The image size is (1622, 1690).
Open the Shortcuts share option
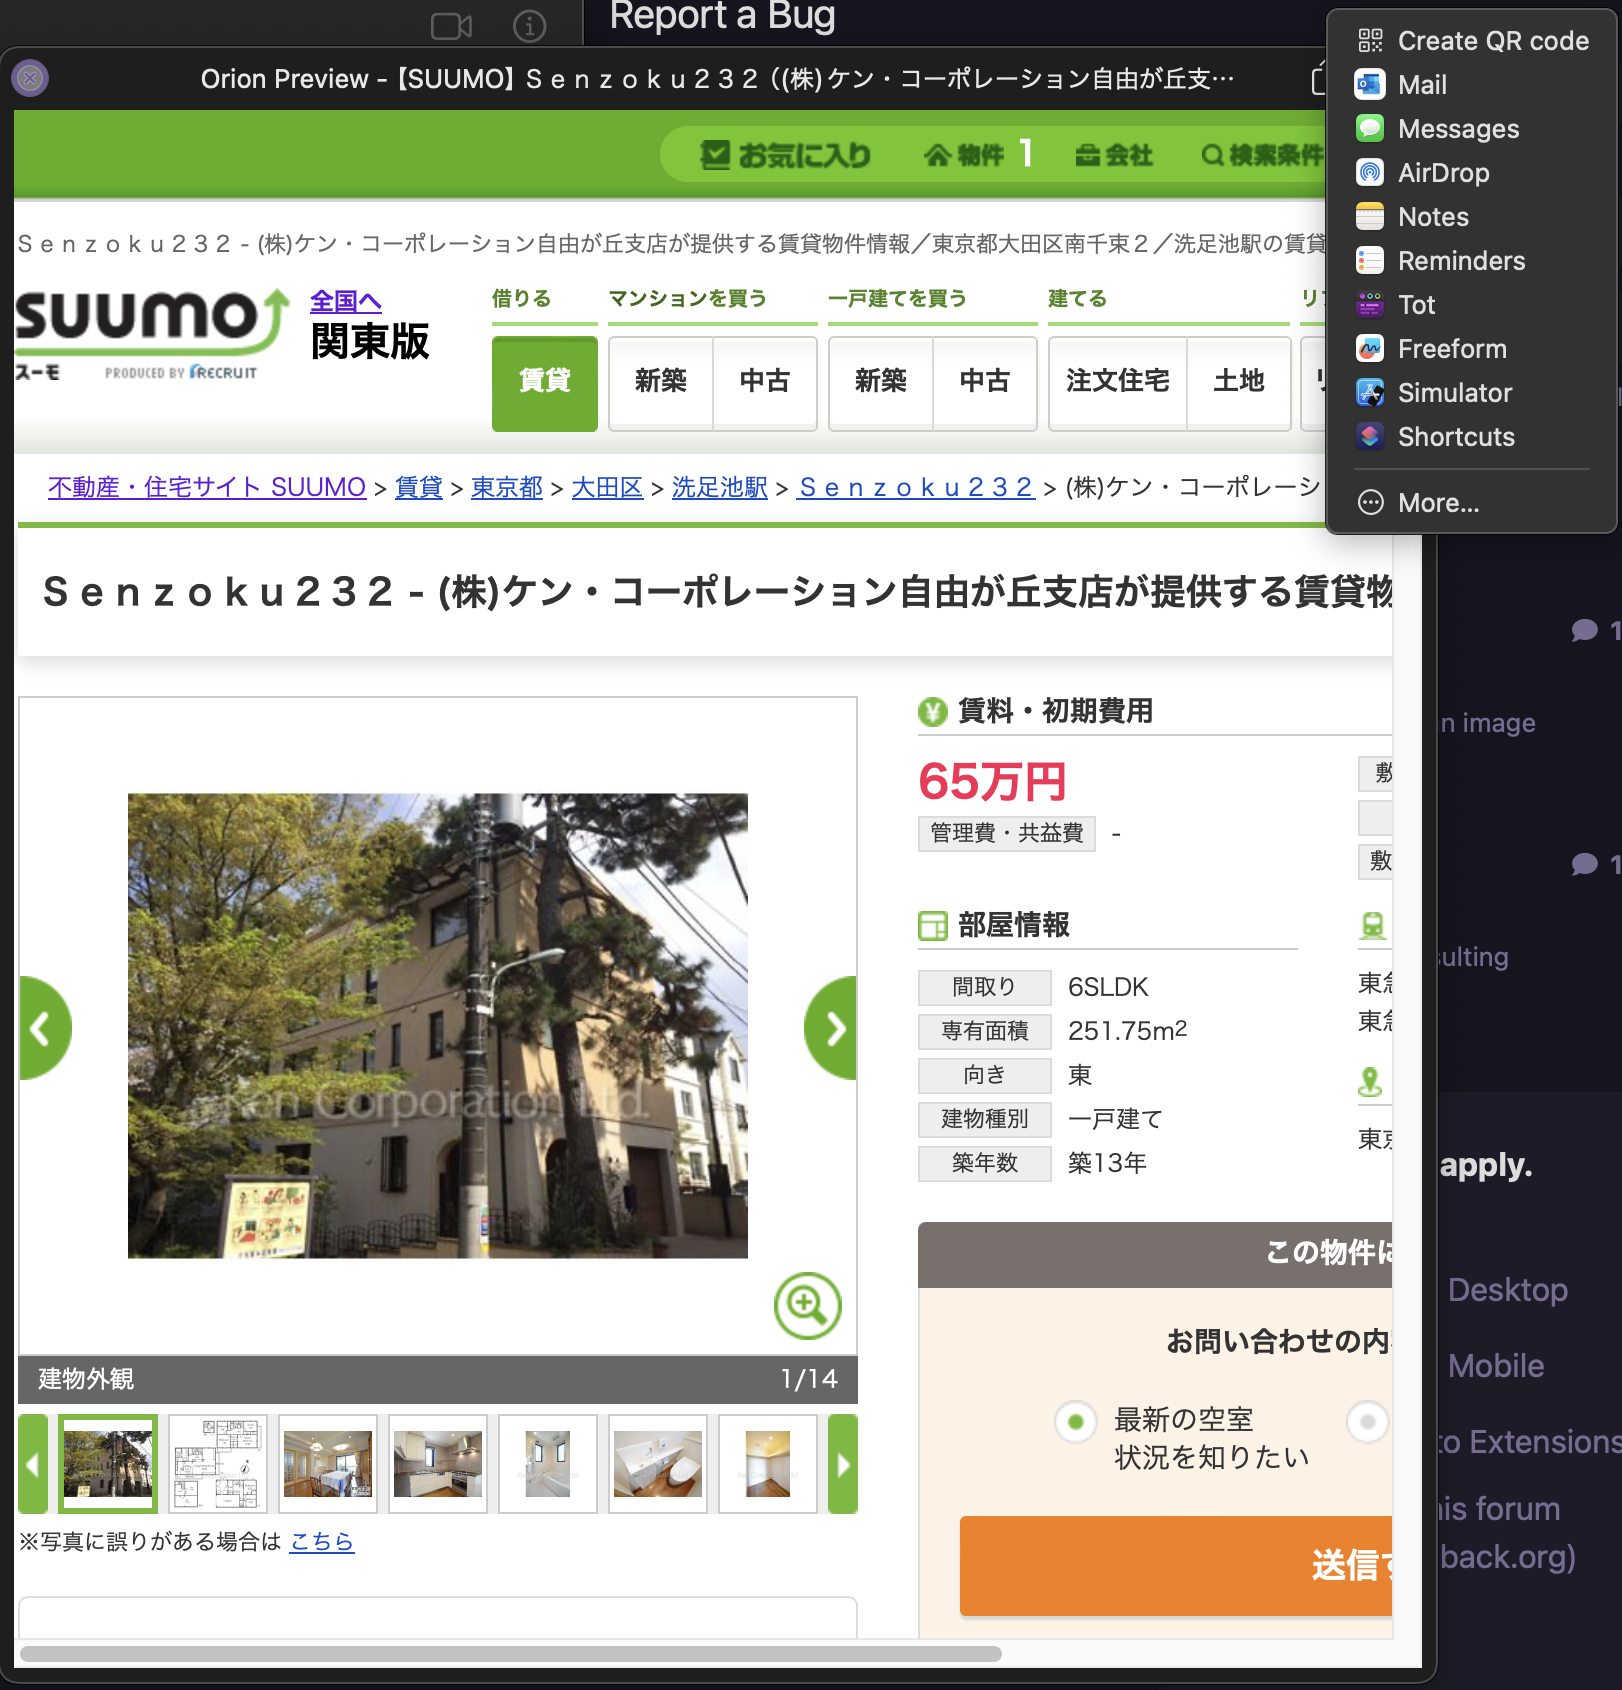pyautogui.click(x=1370, y=437)
